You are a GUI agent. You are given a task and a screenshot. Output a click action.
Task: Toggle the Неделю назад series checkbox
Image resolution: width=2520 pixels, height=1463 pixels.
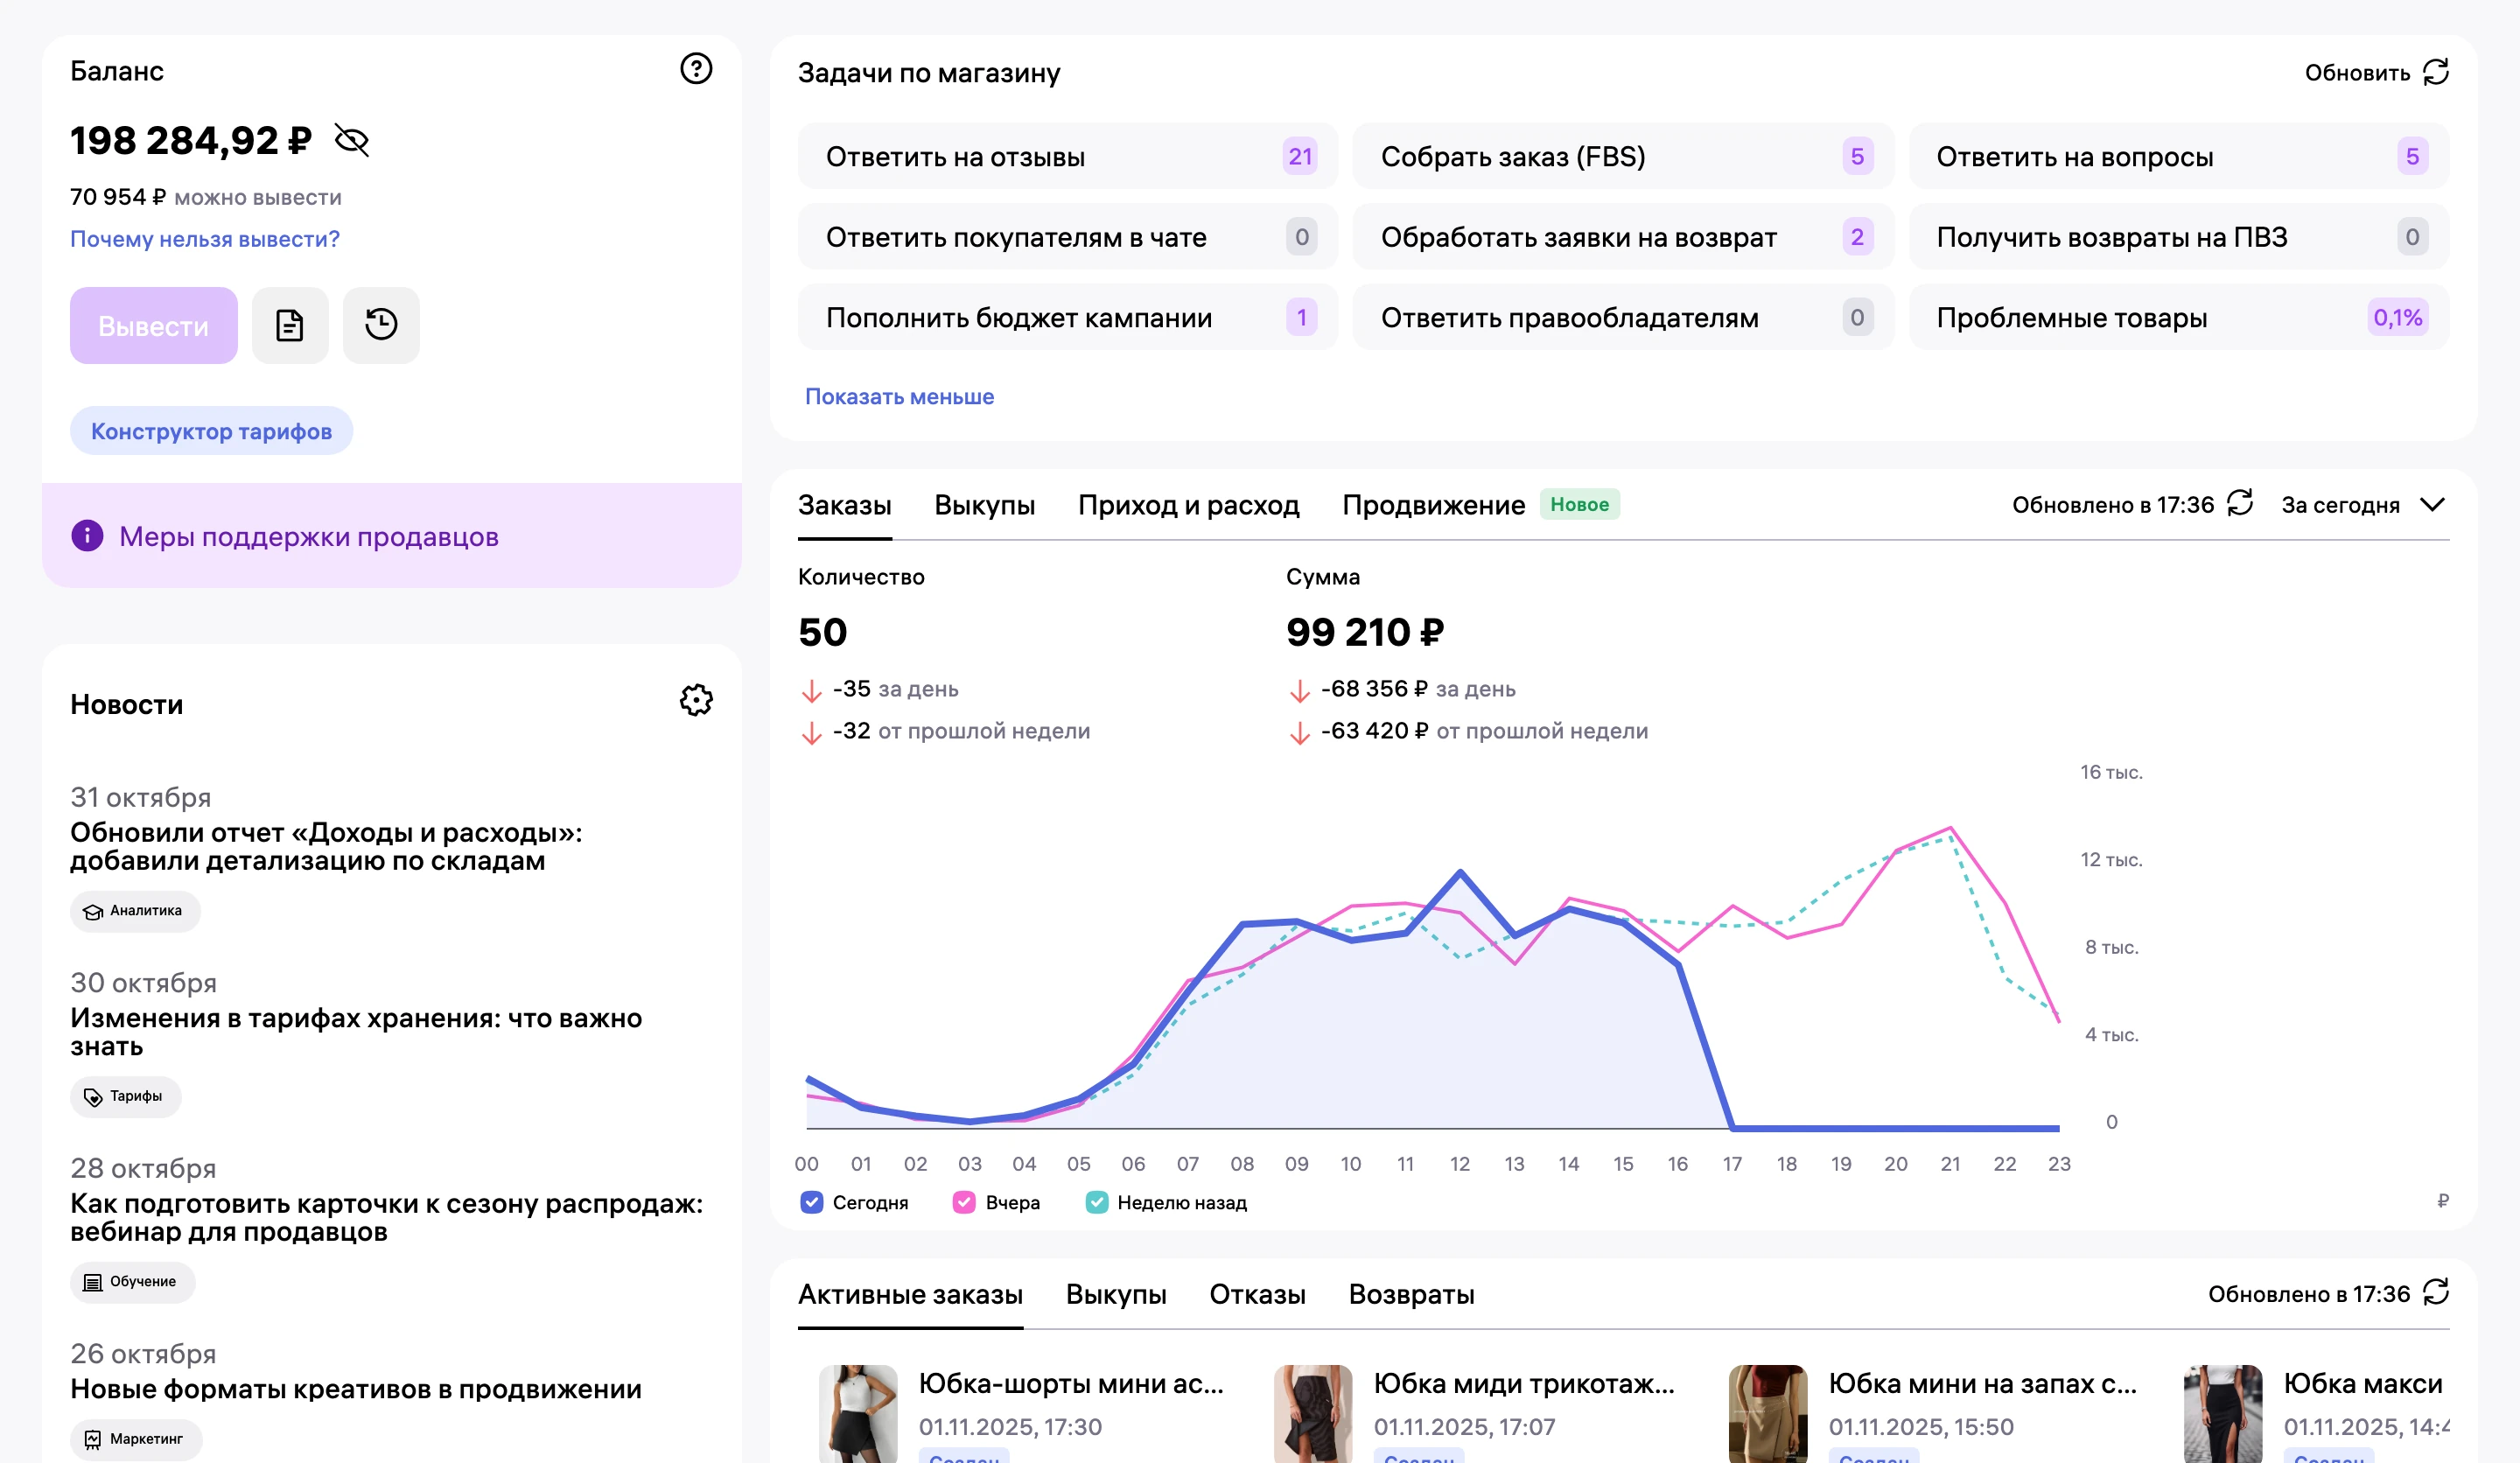[x=1097, y=1202]
